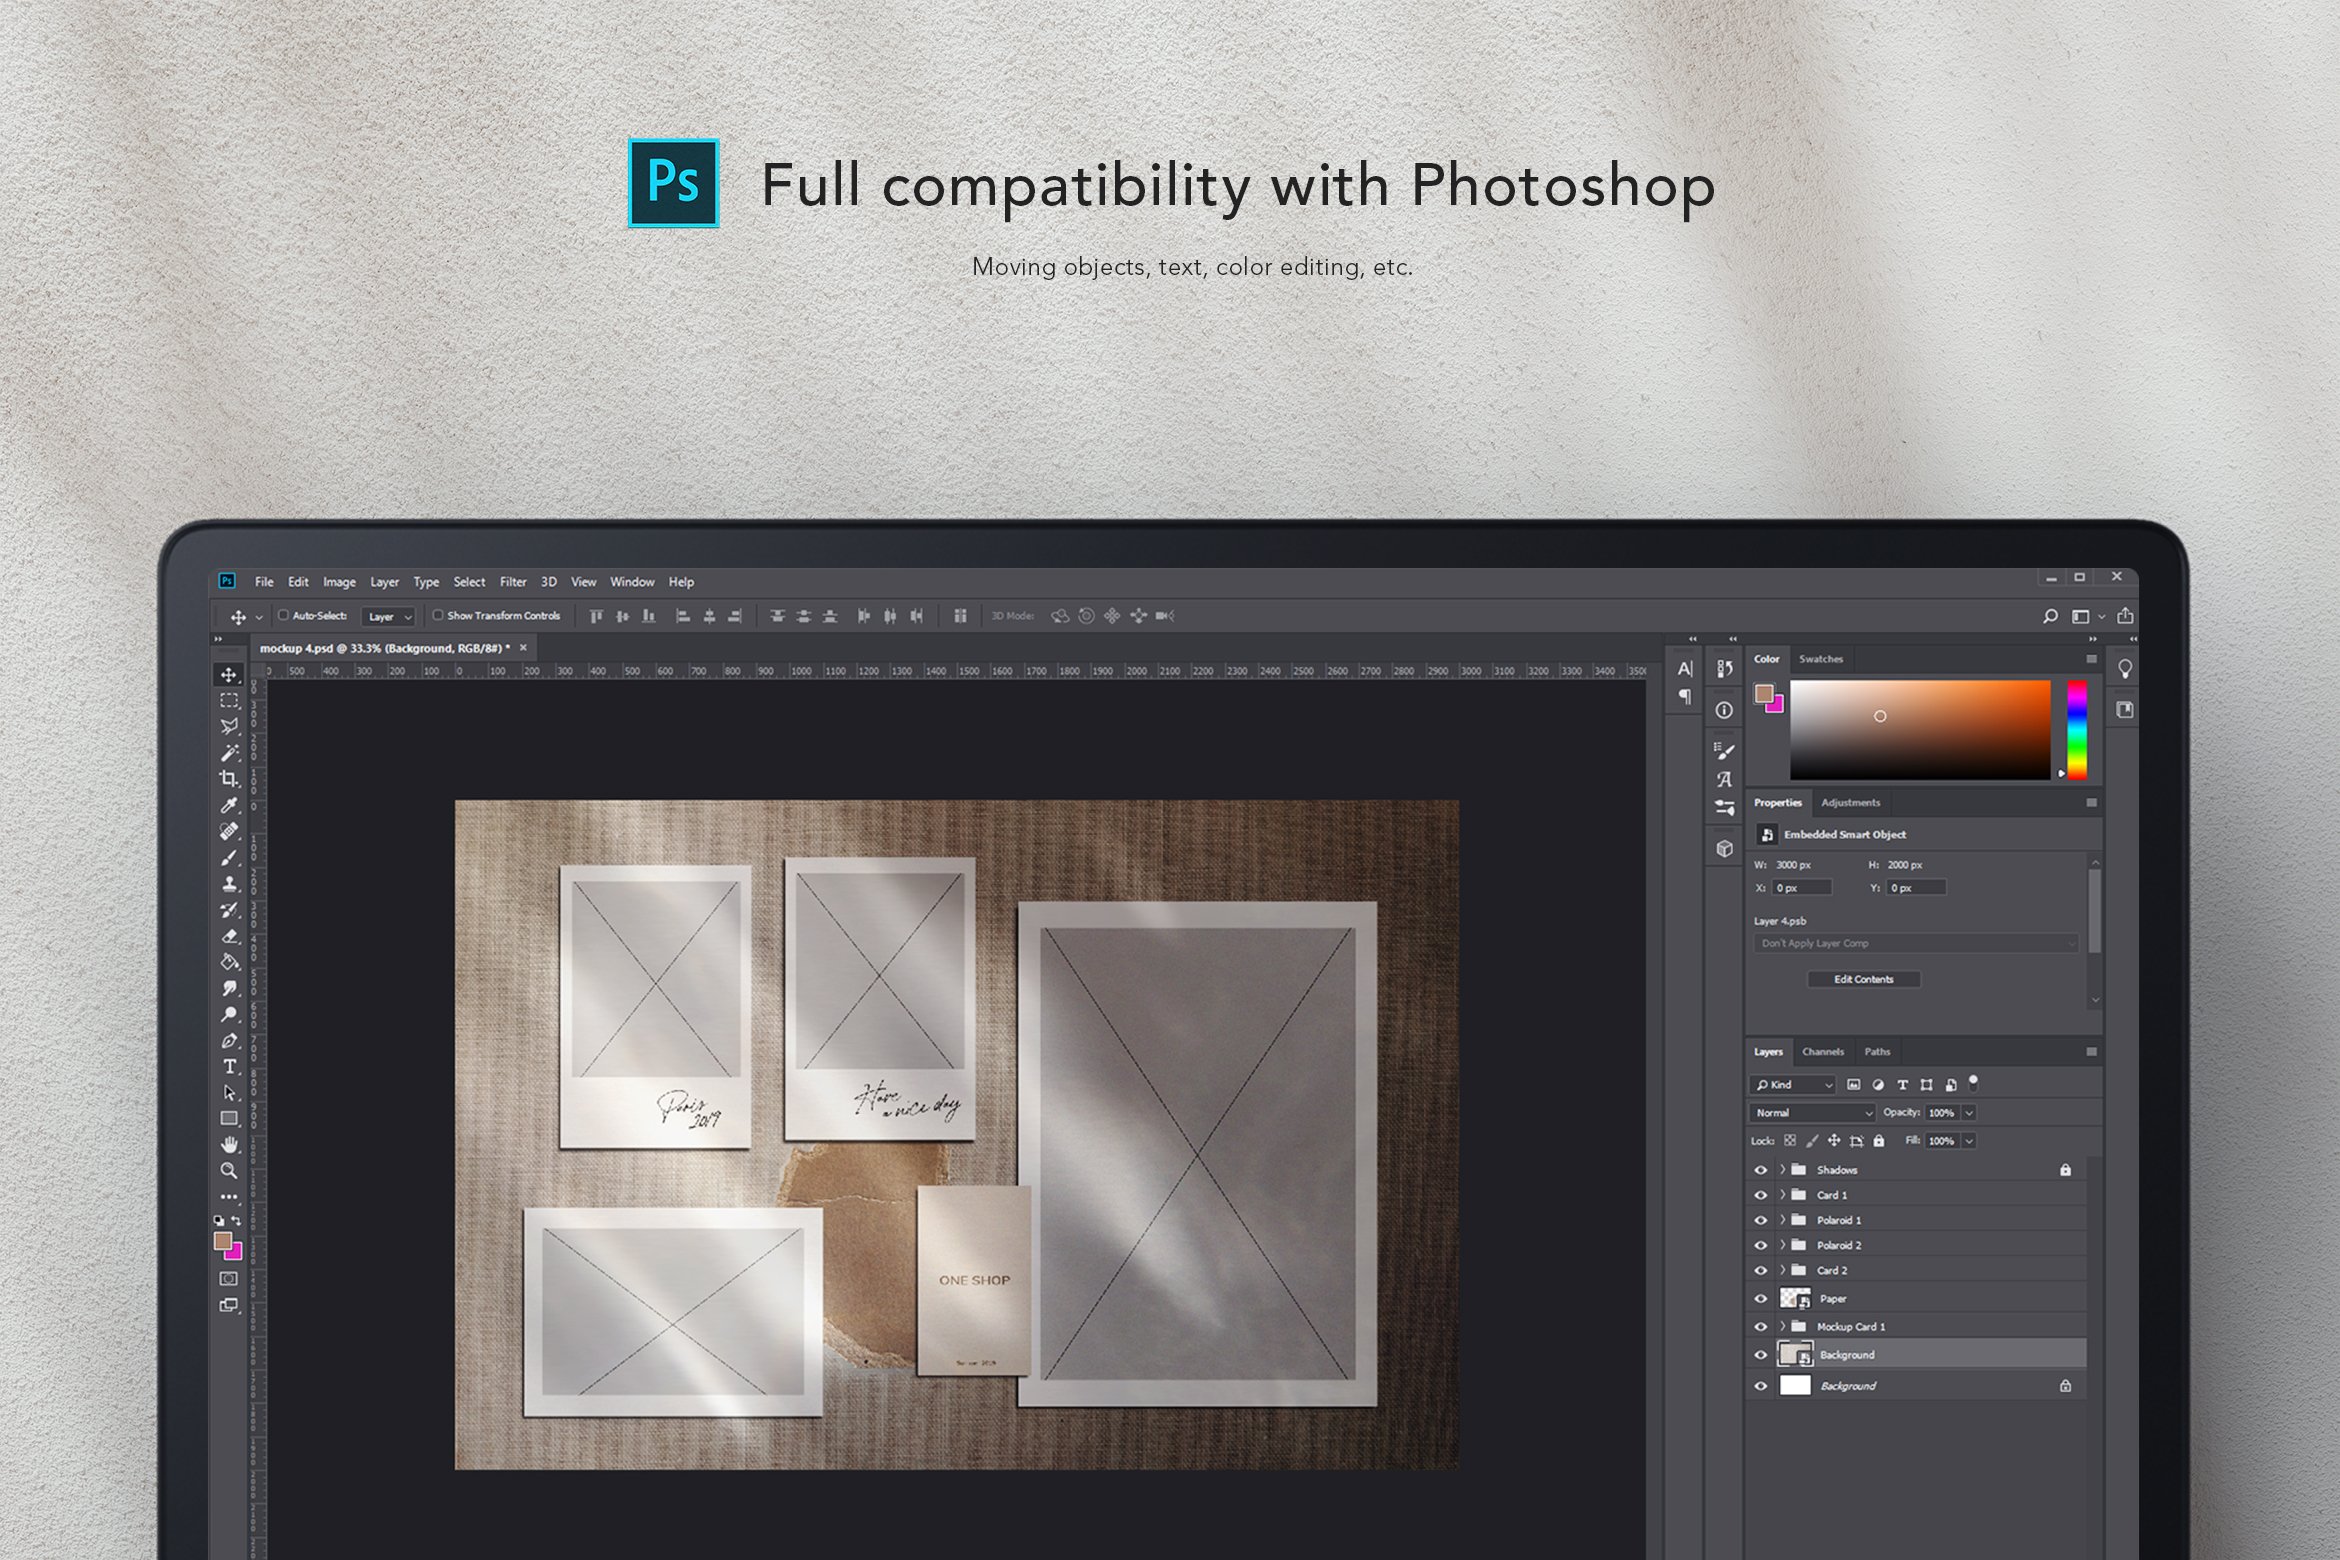This screenshot has width=2340, height=1560.
Task: Select the Healing Brush tool
Action: click(x=229, y=831)
